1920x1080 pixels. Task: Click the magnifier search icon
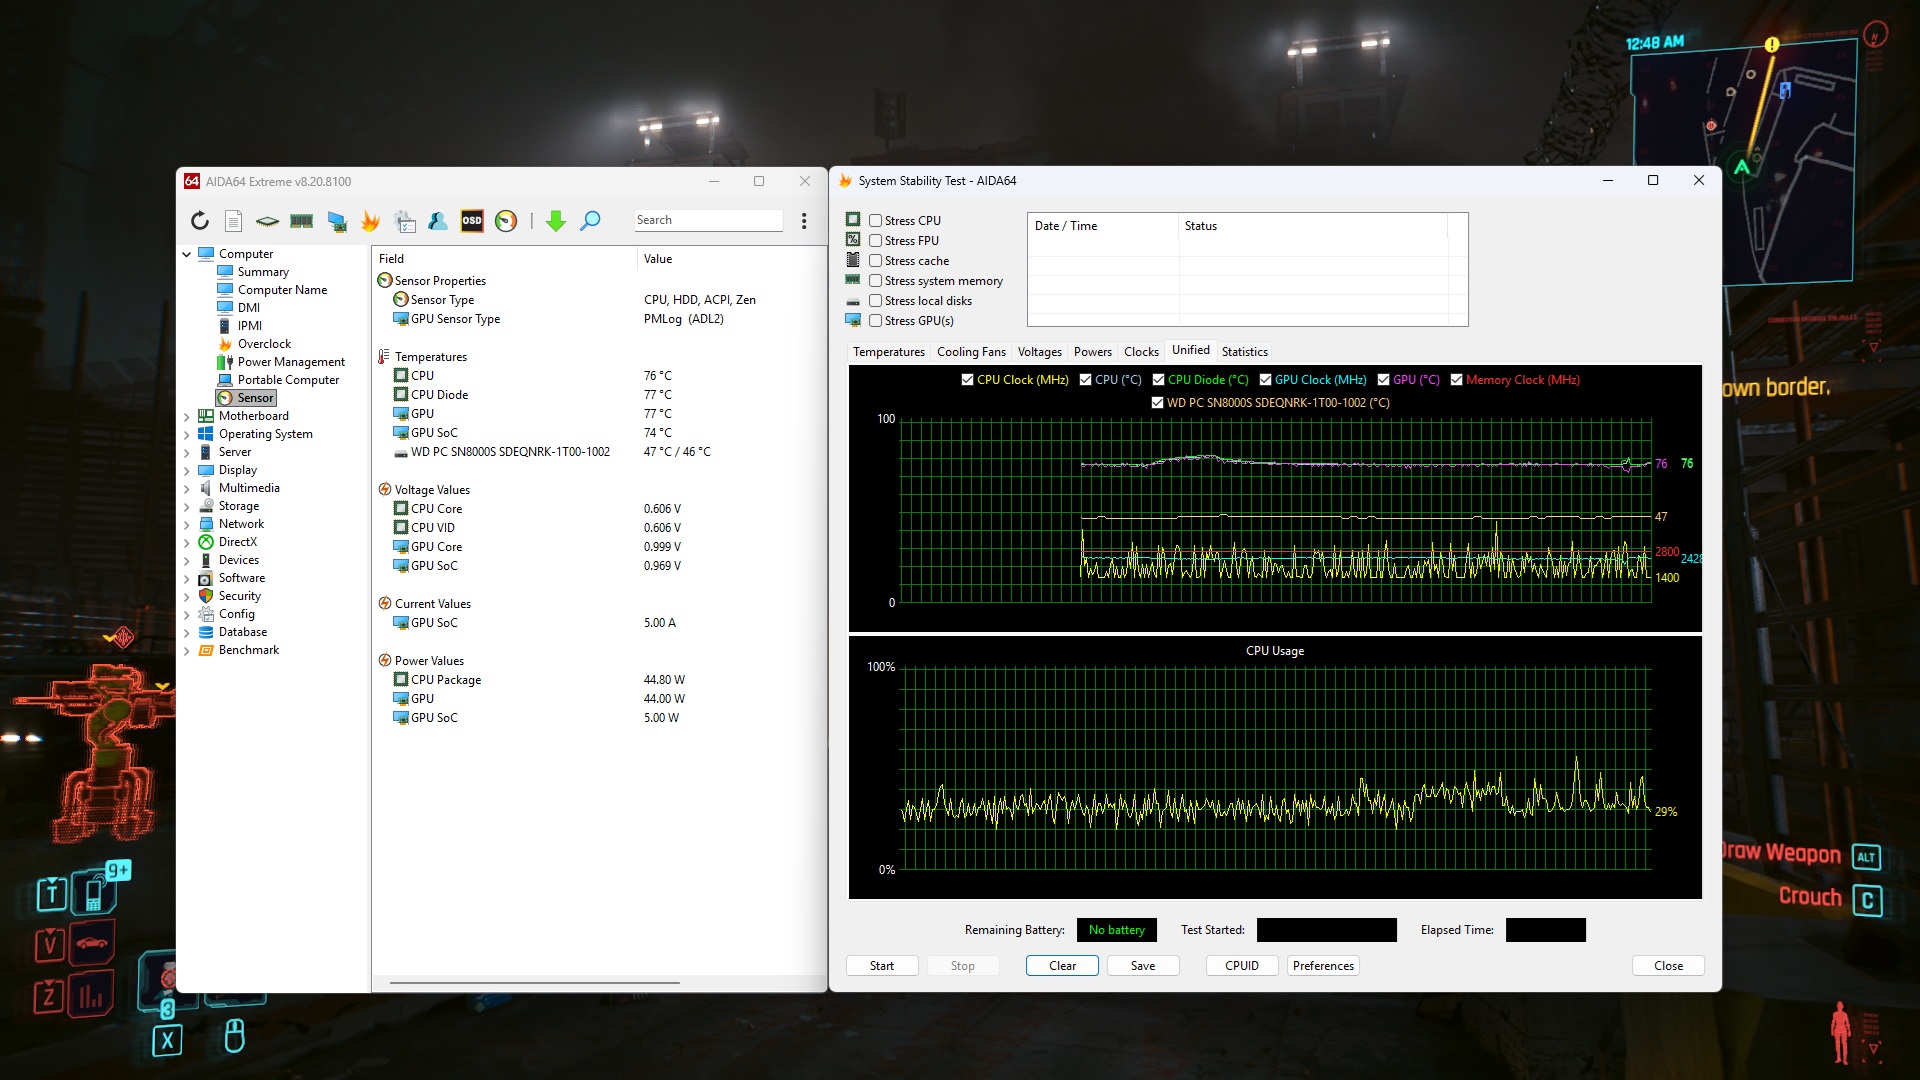591,221
